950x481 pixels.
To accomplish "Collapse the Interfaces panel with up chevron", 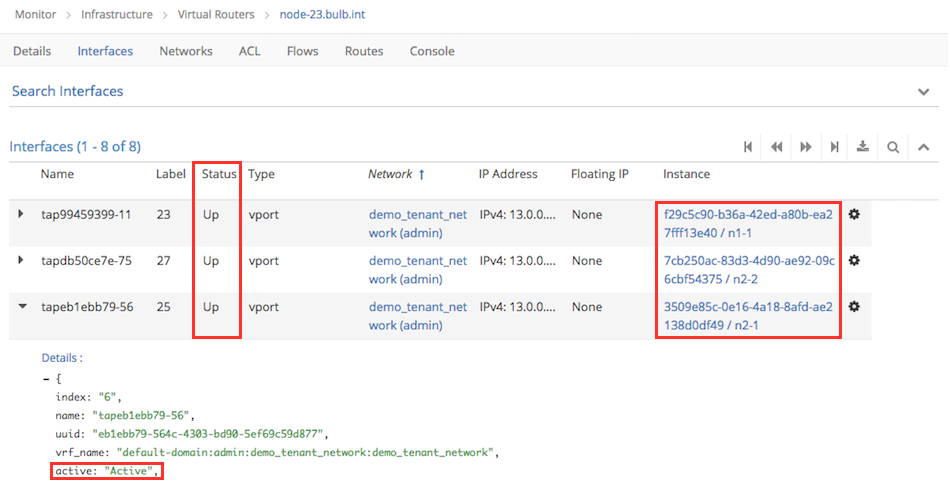I will coord(923,147).
